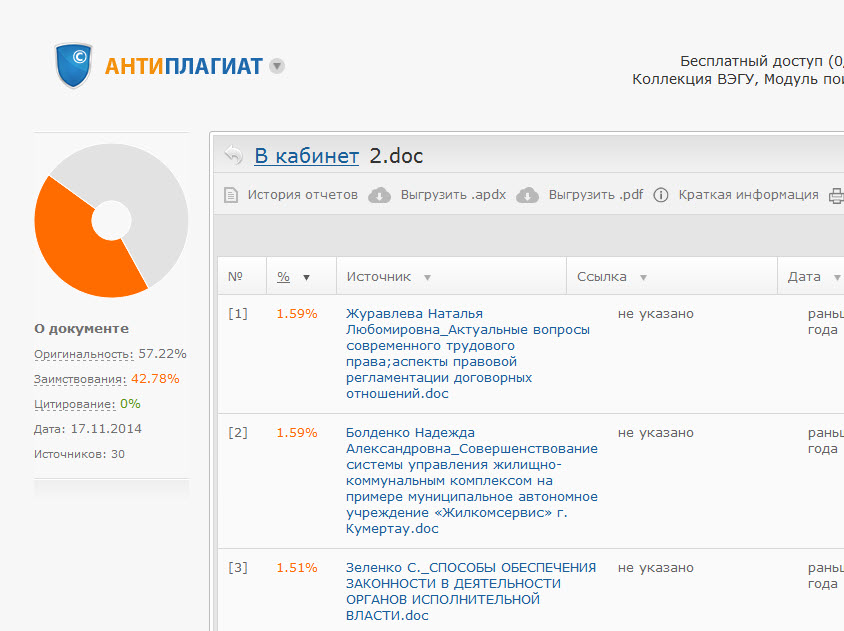Sort by the % column header link
The height and width of the screenshot is (631, 844).
(x=283, y=277)
